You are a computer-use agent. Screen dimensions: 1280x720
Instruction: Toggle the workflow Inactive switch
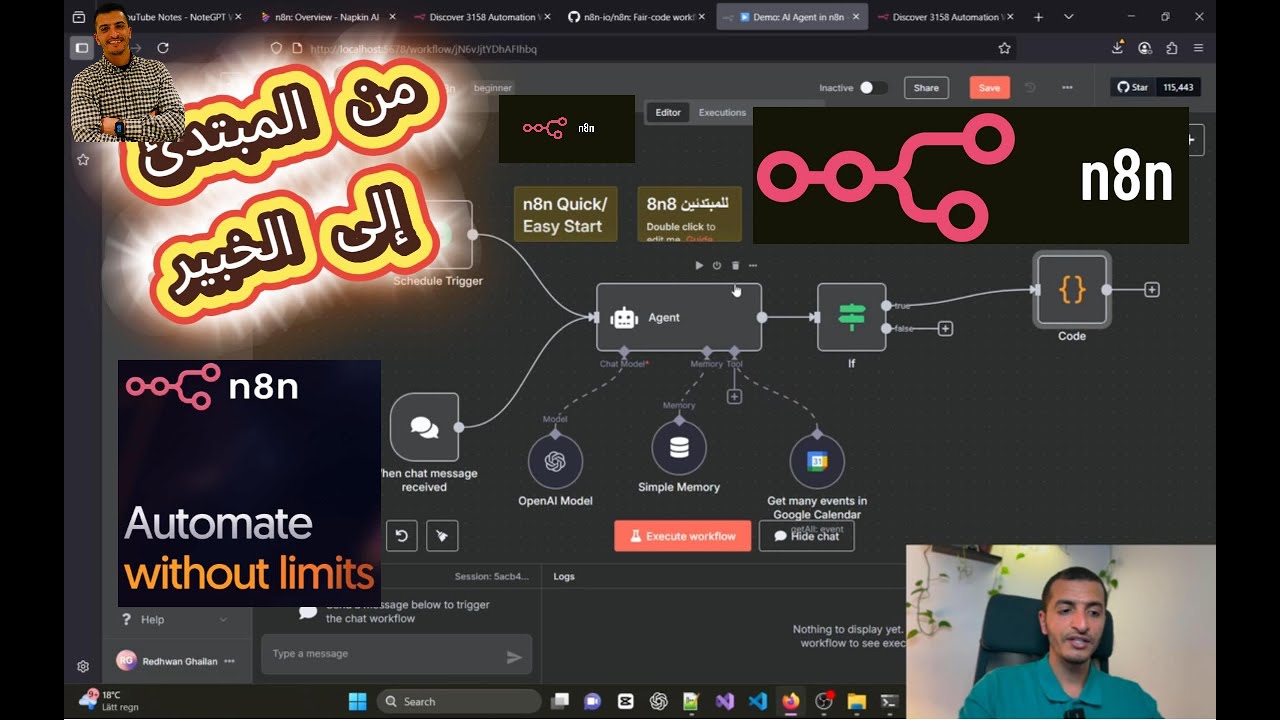(x=873, y=88)
